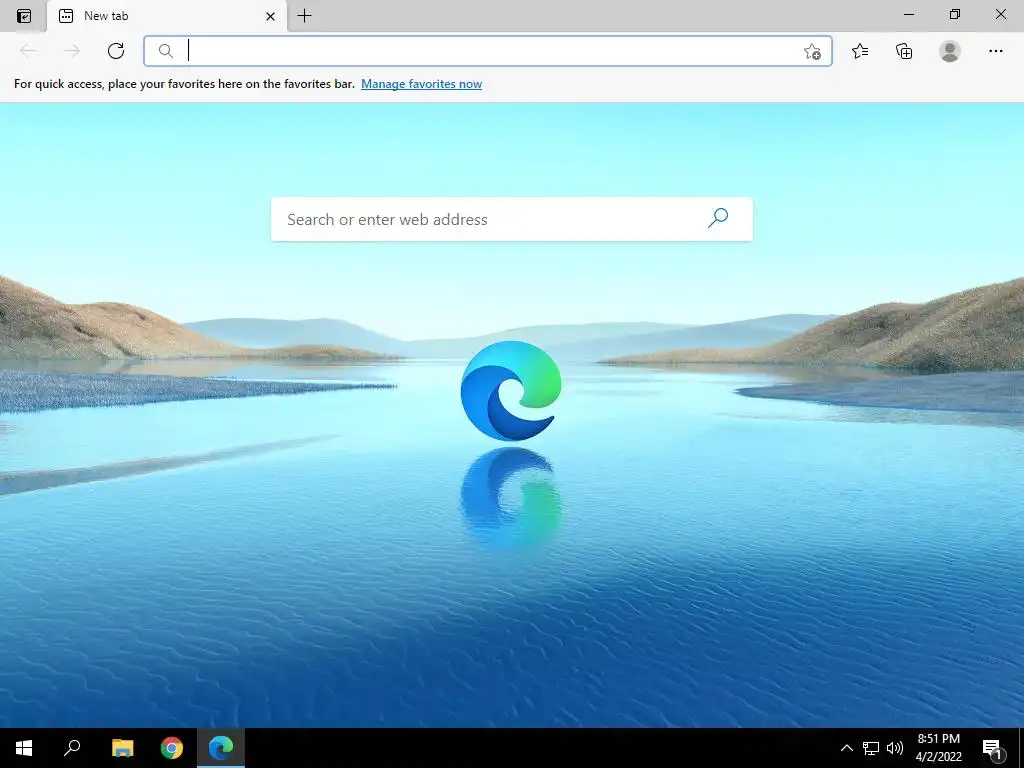Open the notification center icon

tap(992, 749)
